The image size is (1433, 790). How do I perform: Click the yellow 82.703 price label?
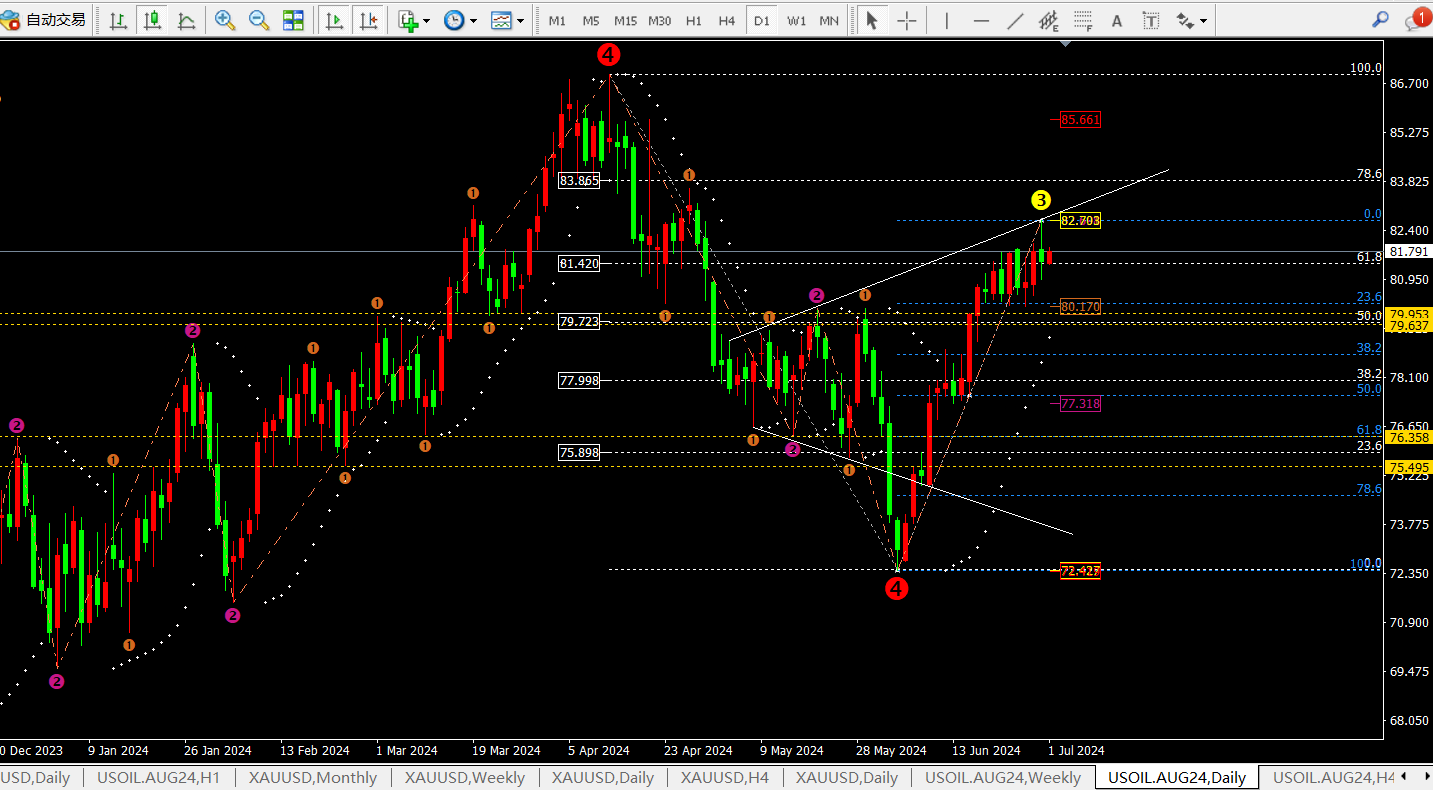[x=1080, y=221]
